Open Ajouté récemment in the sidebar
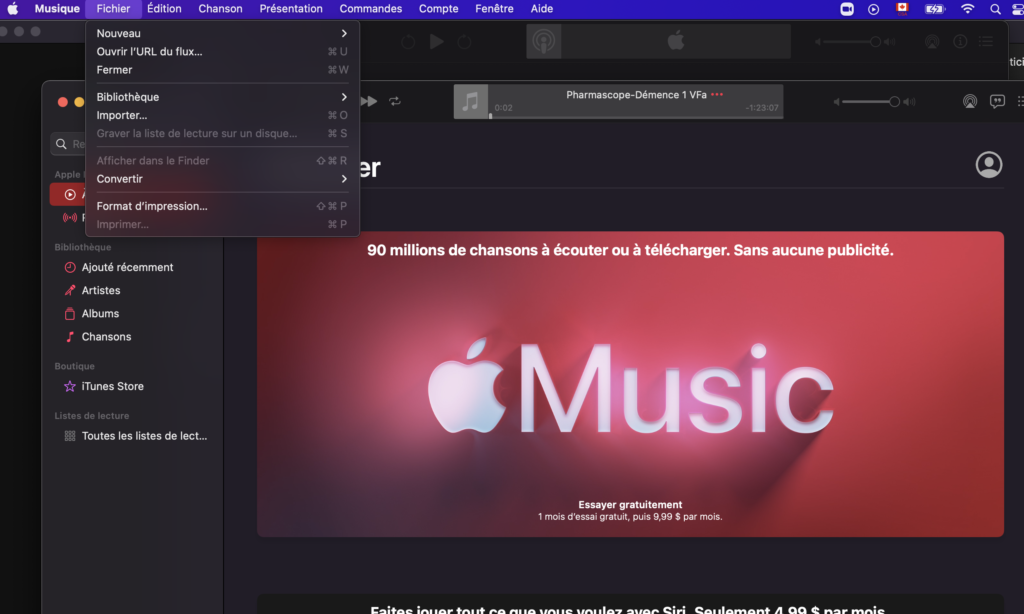1024x614 pixels. click(127, 267)
